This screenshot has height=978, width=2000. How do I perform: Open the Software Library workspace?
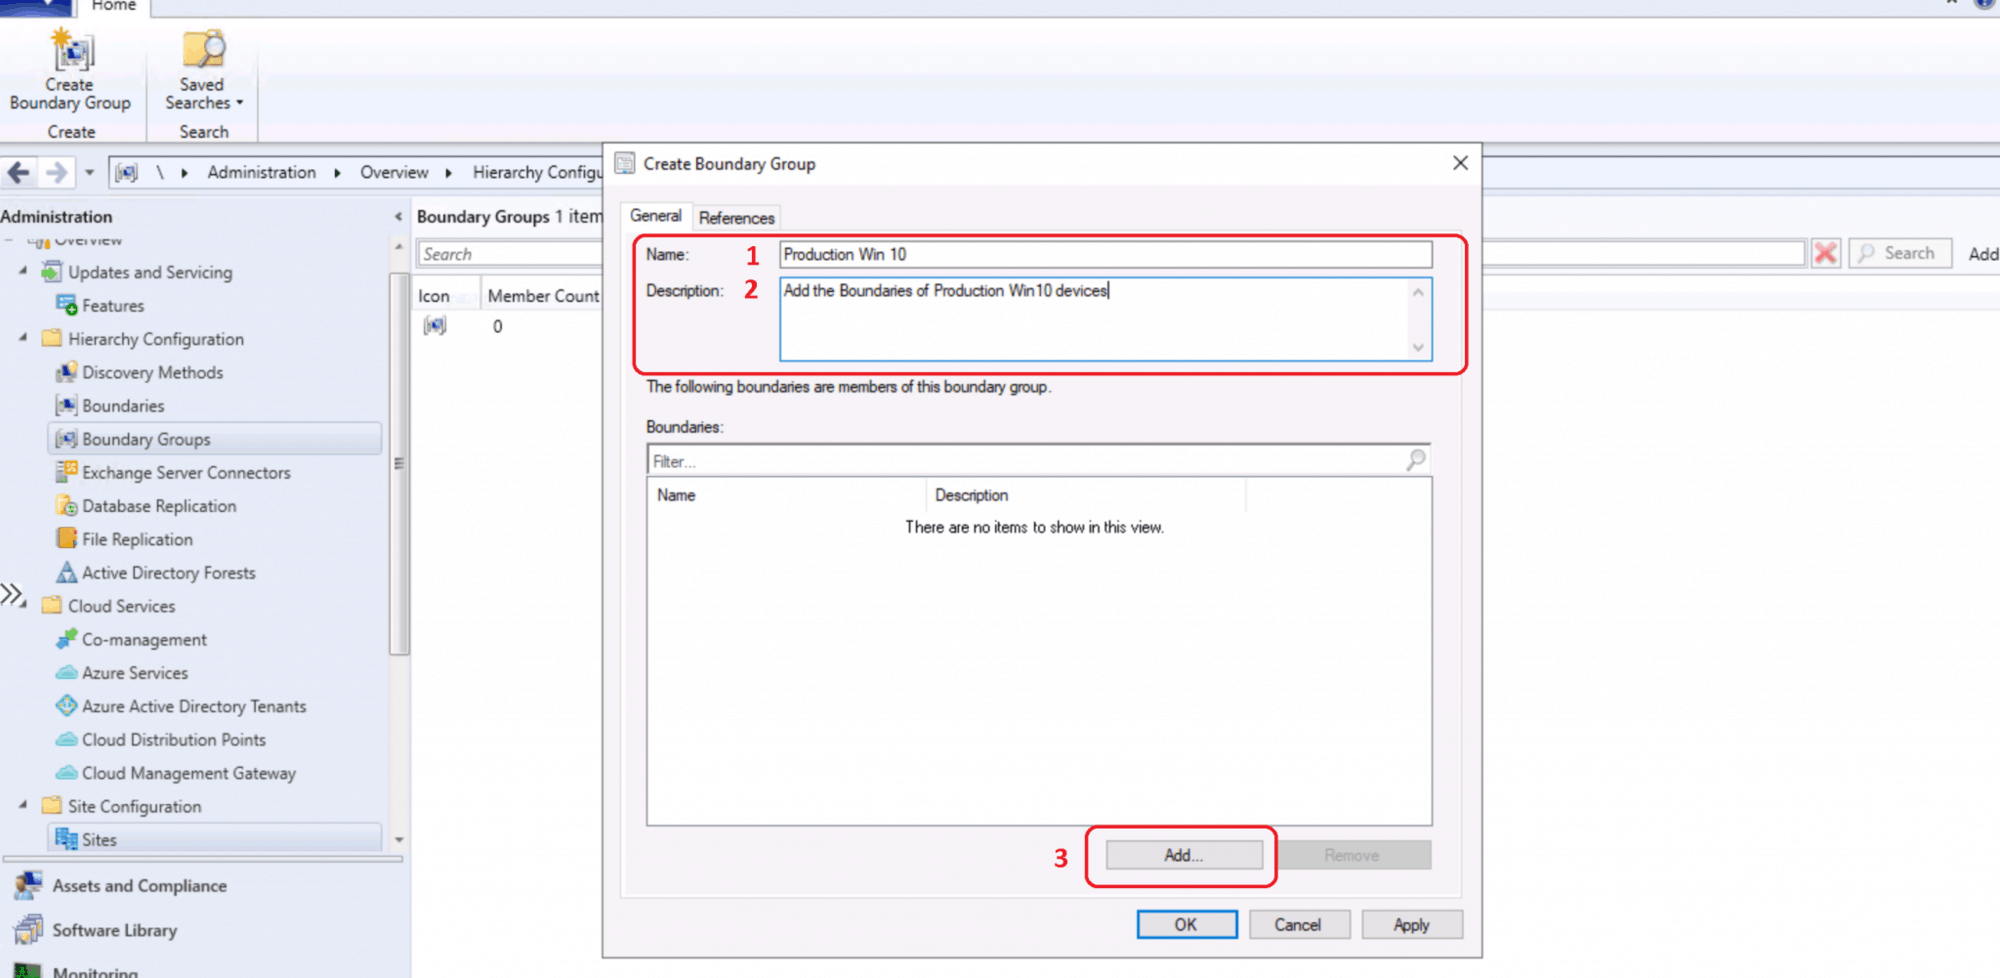click(114, 930)
